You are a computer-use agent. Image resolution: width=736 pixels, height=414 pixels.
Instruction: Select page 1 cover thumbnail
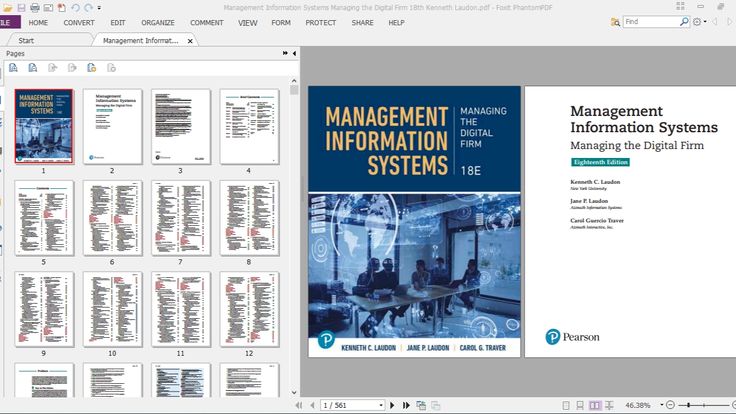[x=44, y=126]
